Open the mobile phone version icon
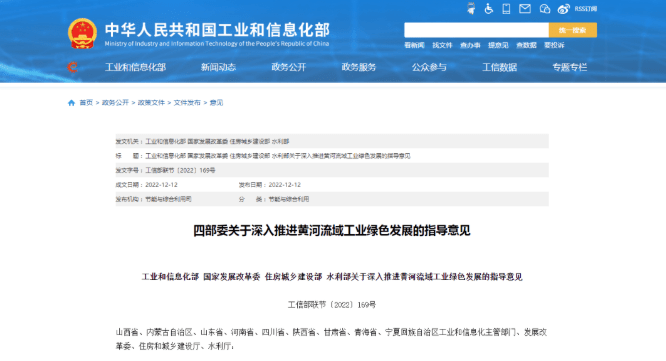 pyautogui.click(x=506, y=8)
